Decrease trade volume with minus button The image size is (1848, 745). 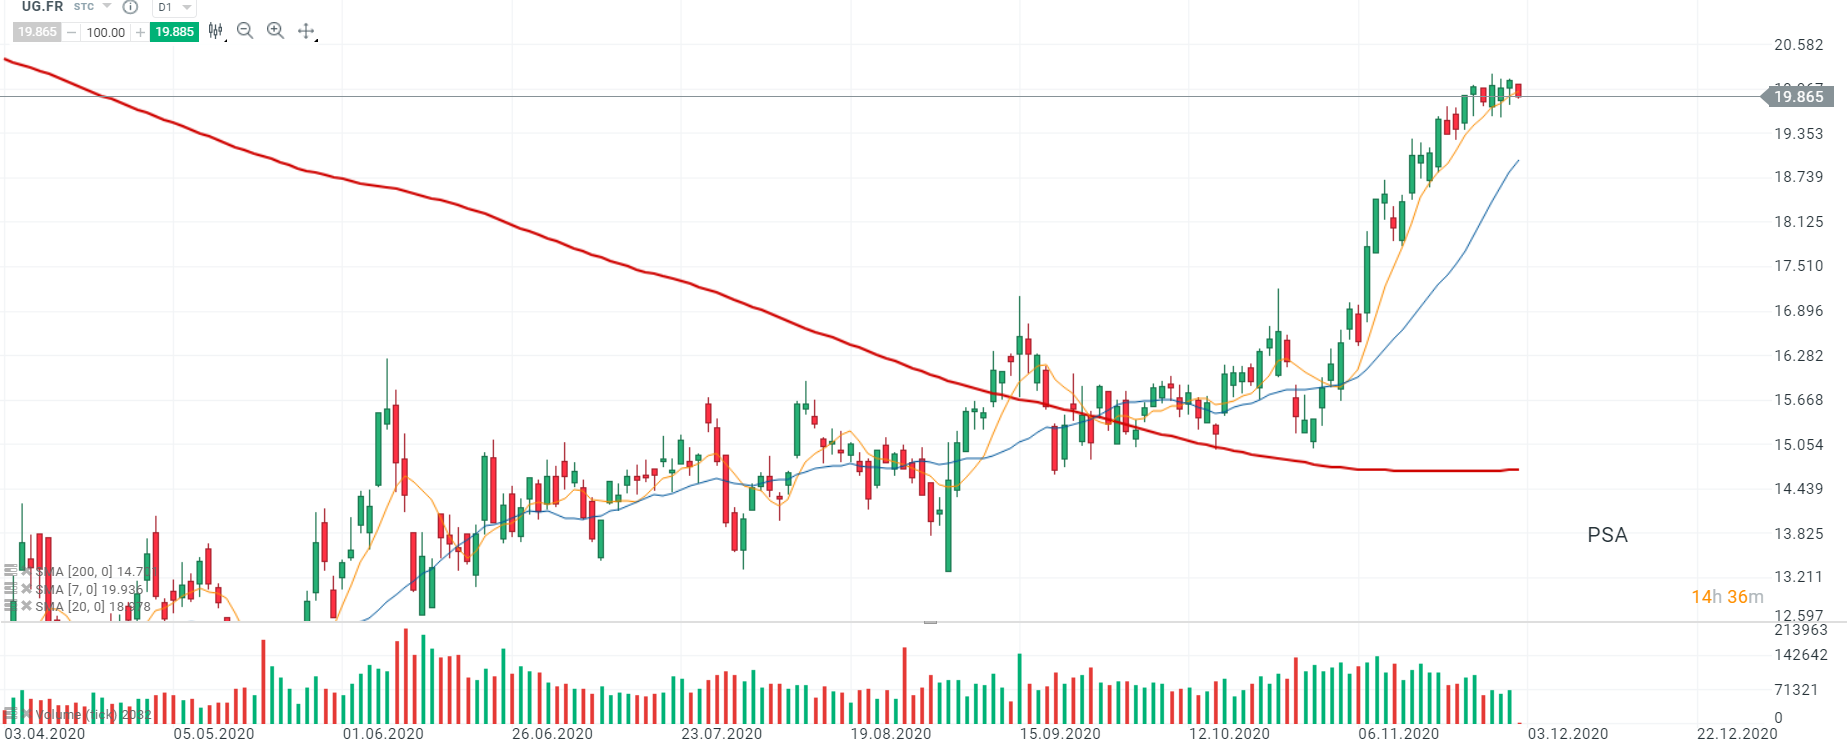click(71, 32)
